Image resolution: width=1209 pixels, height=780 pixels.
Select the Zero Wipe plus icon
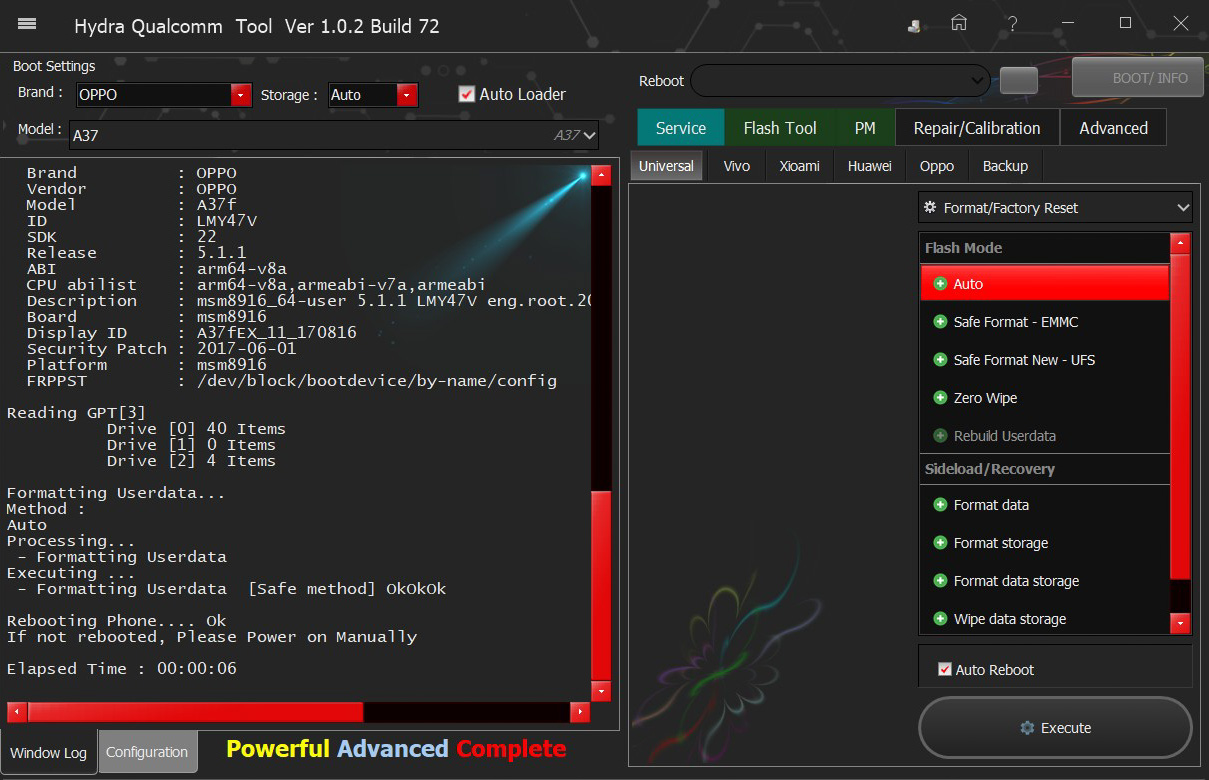click(940, 398)
